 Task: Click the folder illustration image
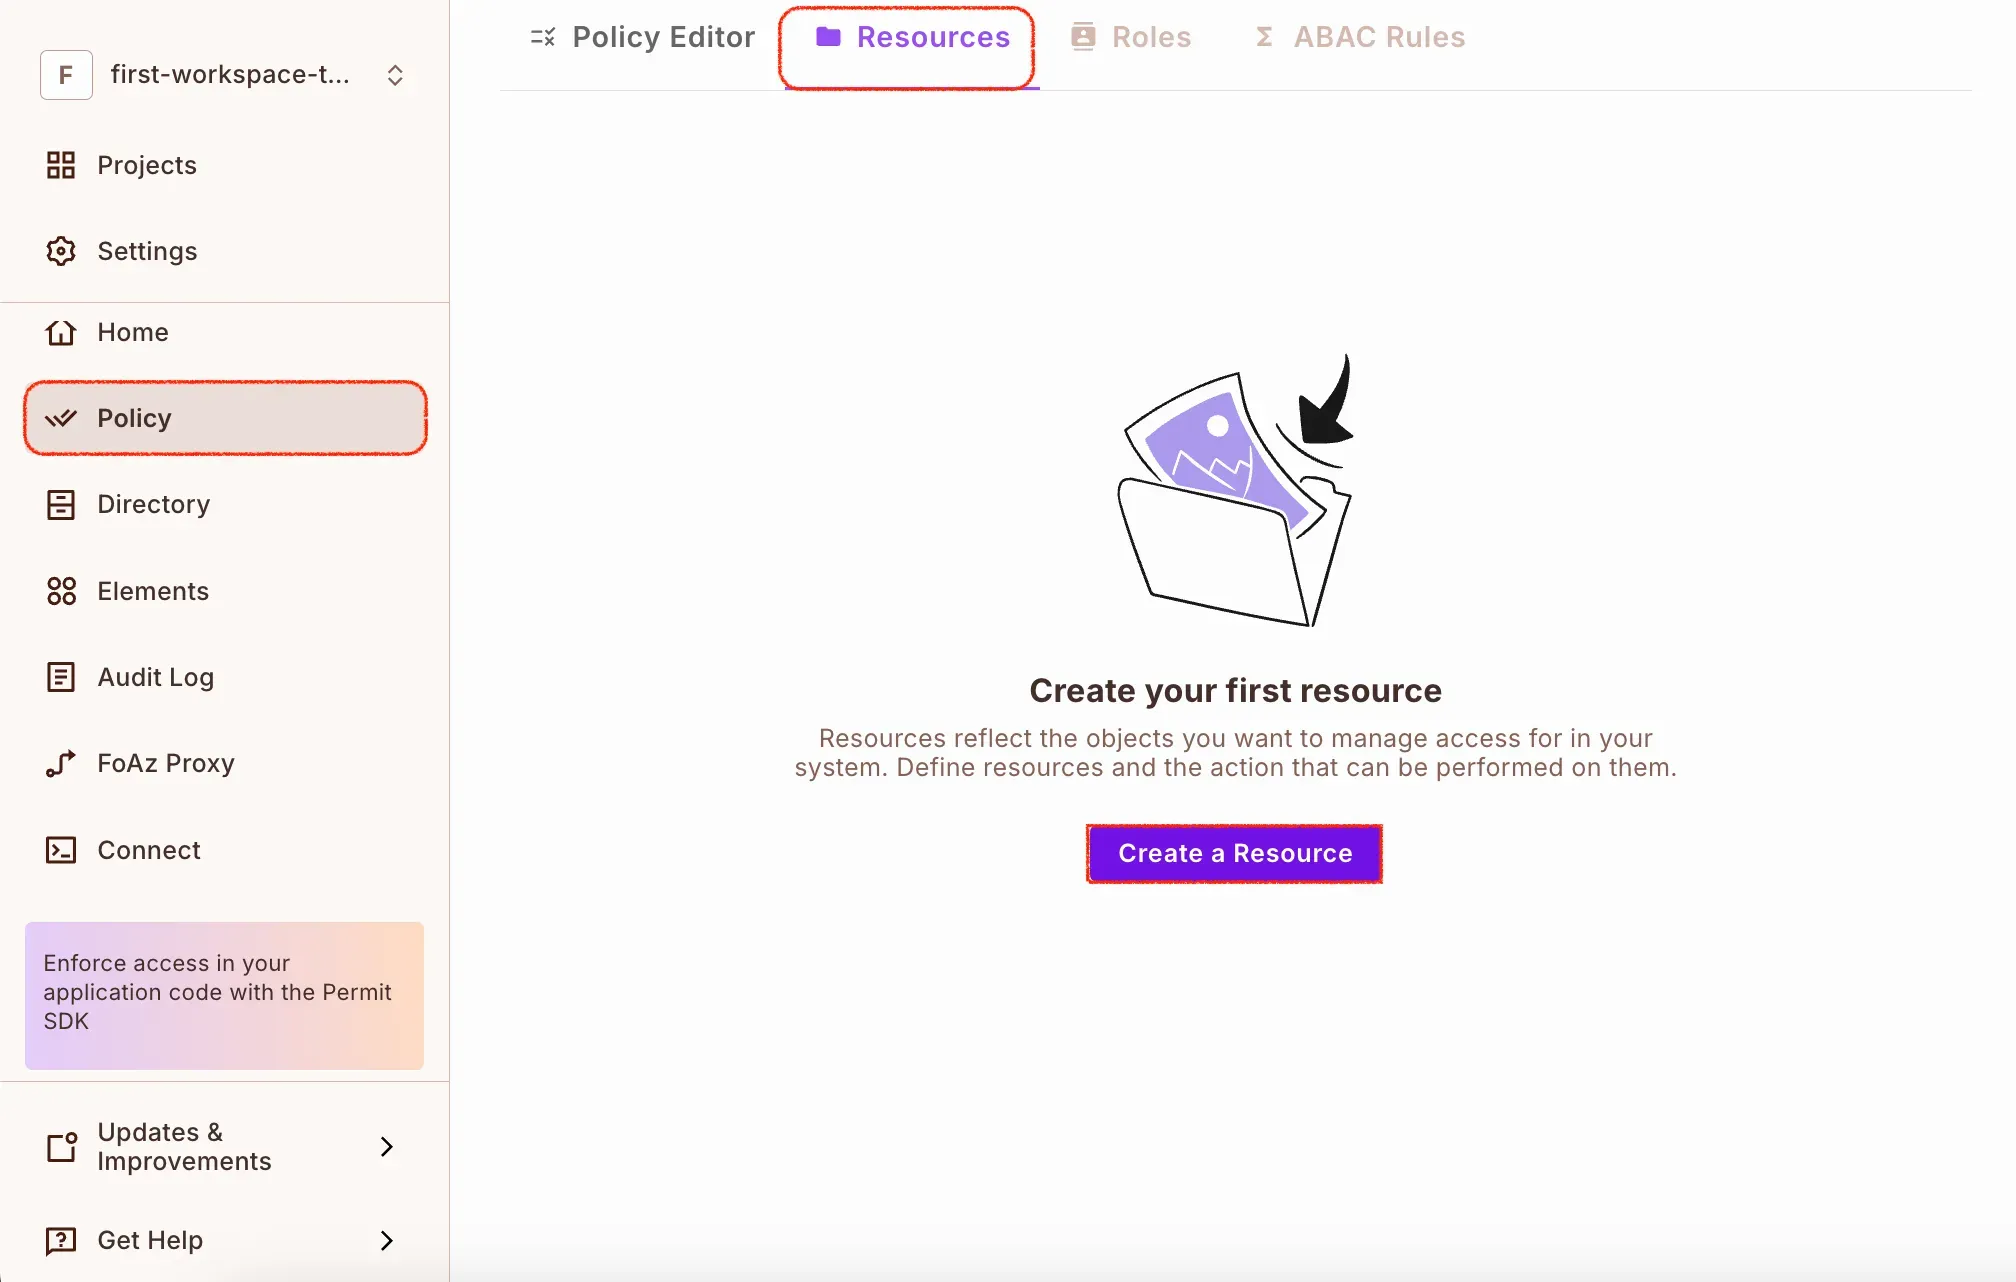tap(1235, 492)
